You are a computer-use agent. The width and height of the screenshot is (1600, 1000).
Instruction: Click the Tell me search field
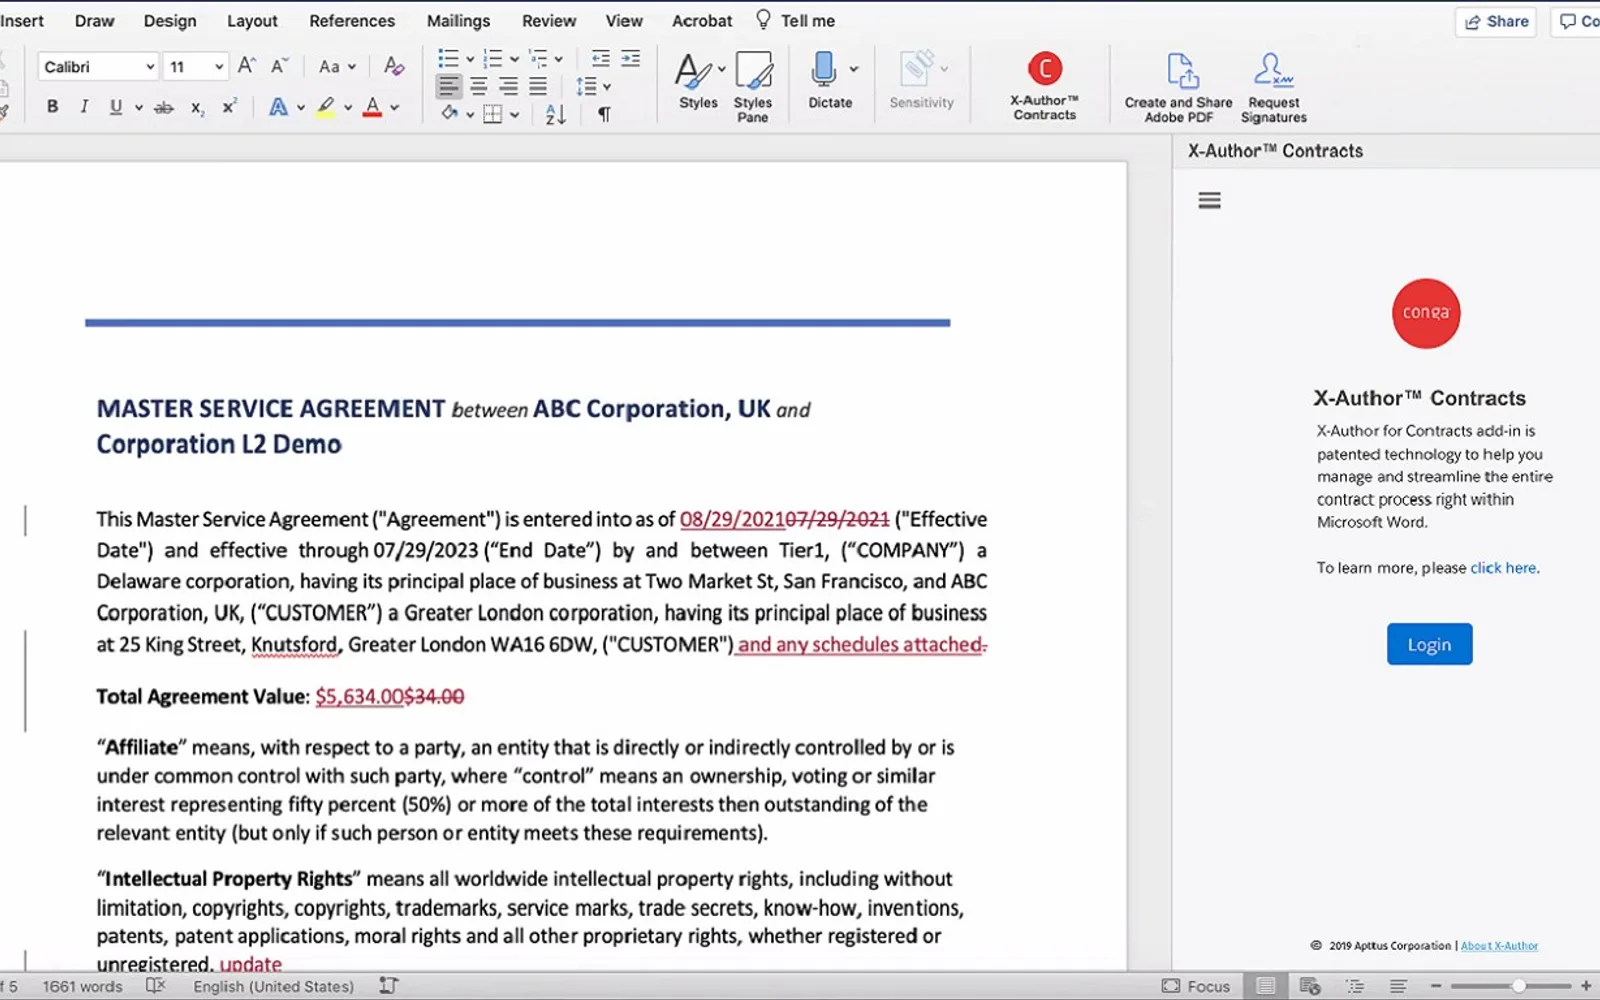(x=795, y=21)
